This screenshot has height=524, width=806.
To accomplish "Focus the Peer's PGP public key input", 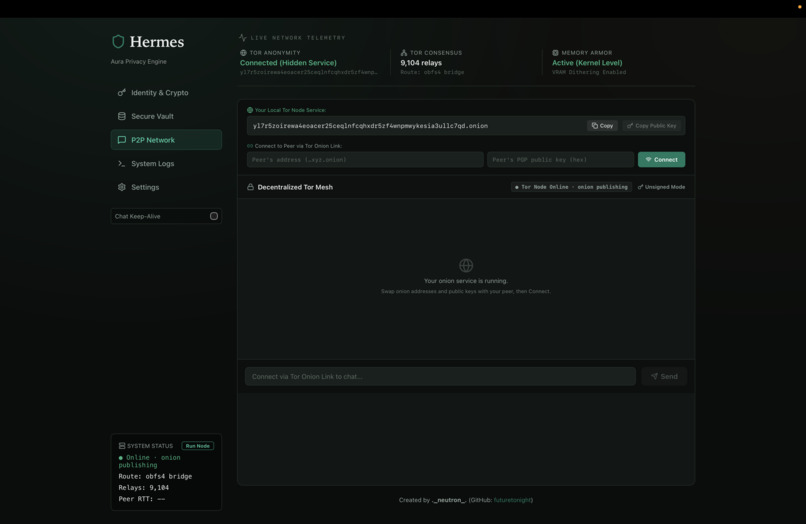I will [560, 159].
